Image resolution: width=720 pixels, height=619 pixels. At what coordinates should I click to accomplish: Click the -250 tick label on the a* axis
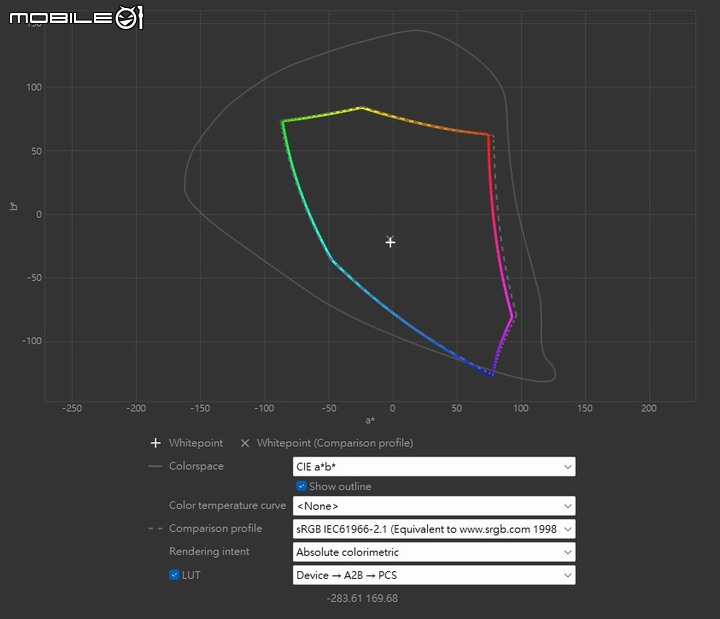pos(72,408)
